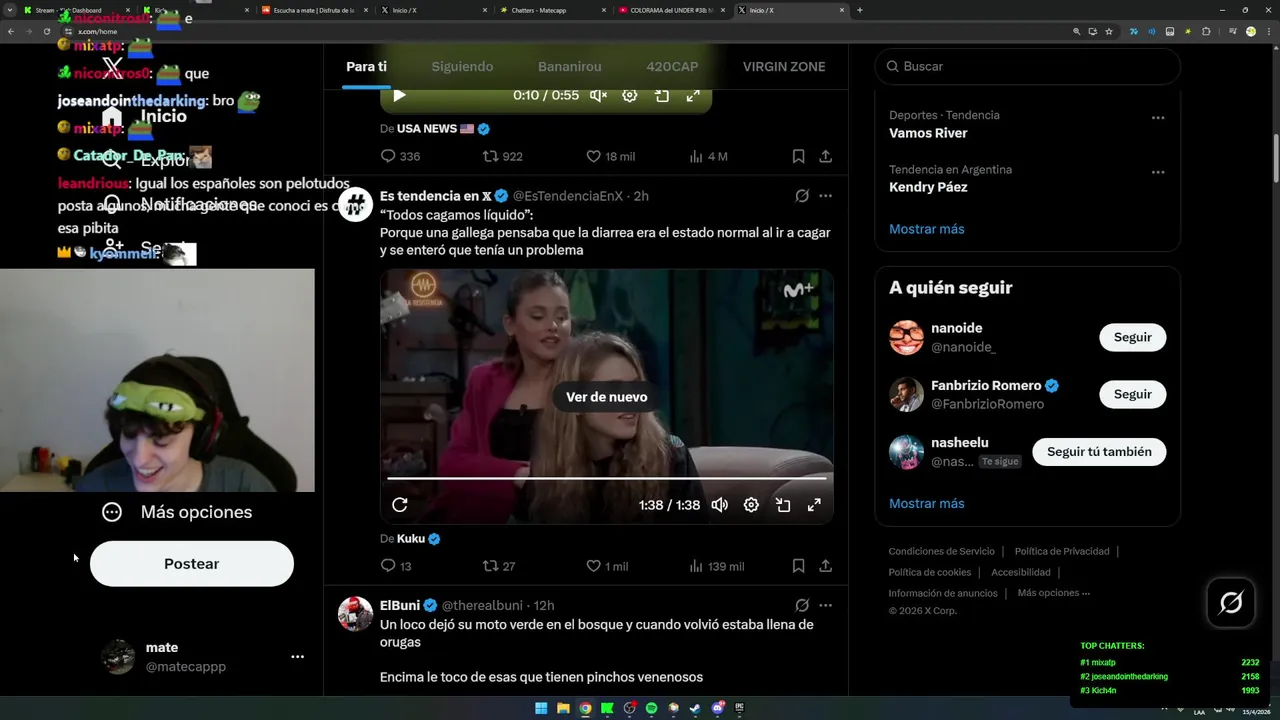Open Spotify from the taskbar
The image size is (1280, 720).
point(651,708)
